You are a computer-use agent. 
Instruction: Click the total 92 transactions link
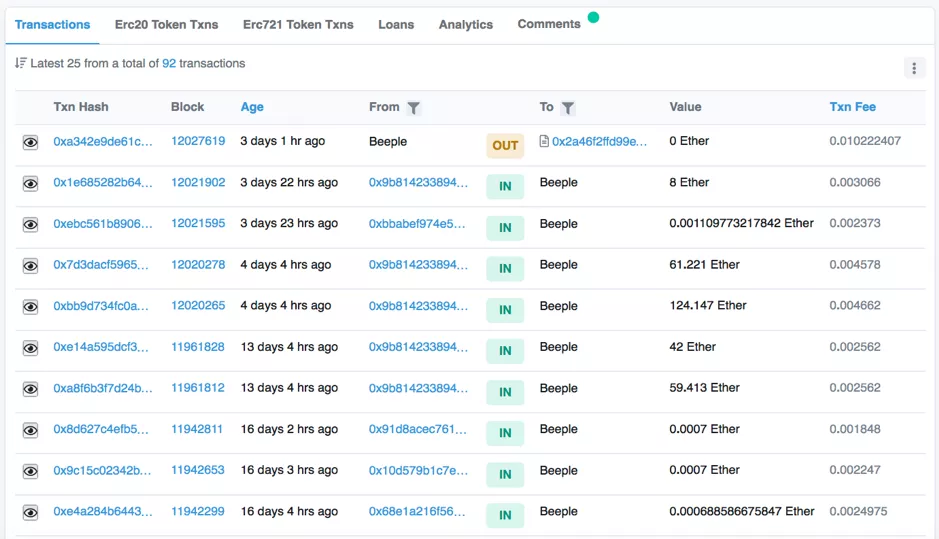click(x=169, y=63)
